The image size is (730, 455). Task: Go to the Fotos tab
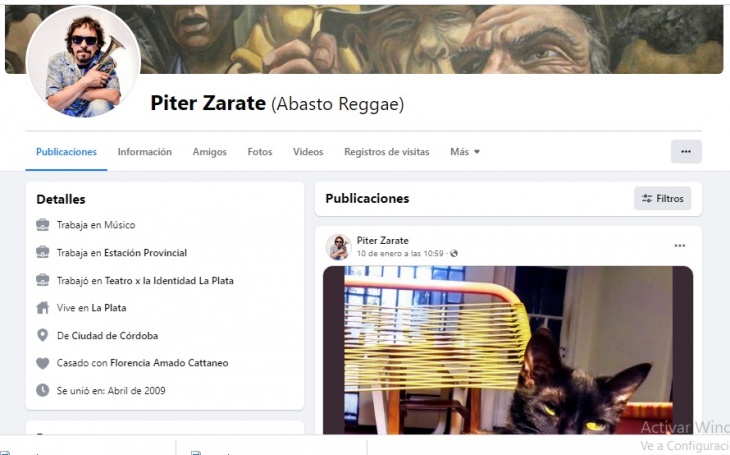click(260, 152)
